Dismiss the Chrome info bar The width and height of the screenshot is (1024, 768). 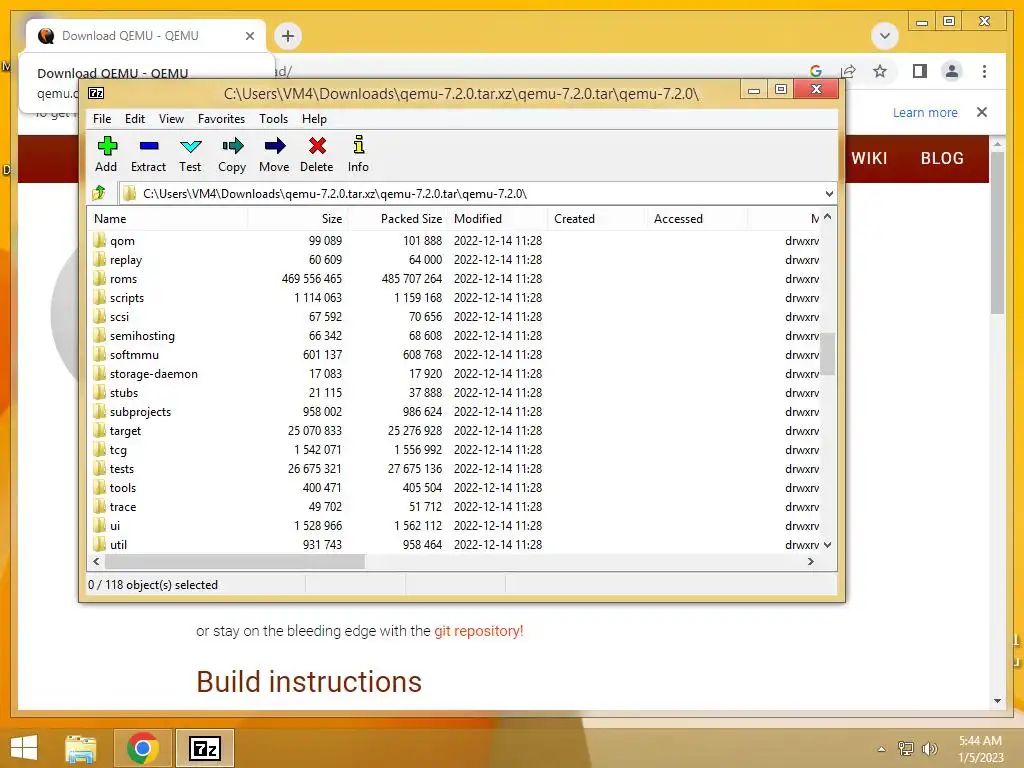pyautogui.click(x=982, y=112)
